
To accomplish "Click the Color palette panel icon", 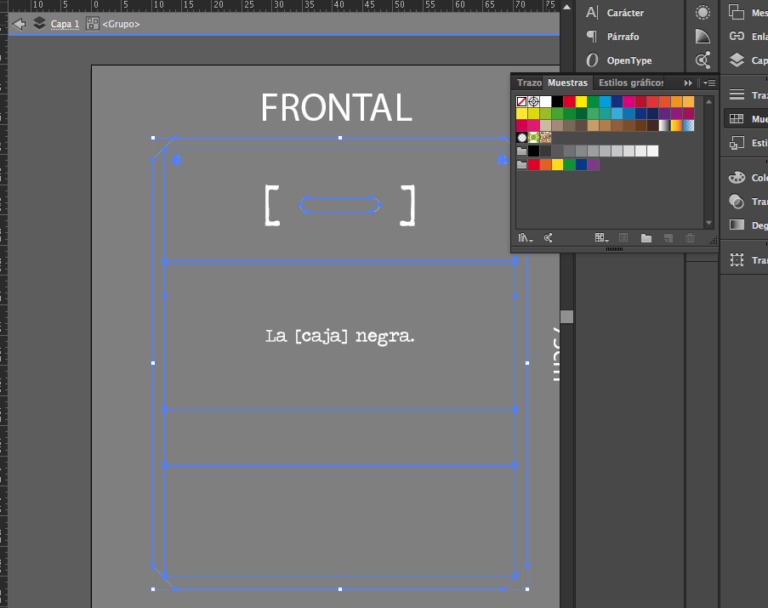I will pyautogui.click(x=737, y=178).
